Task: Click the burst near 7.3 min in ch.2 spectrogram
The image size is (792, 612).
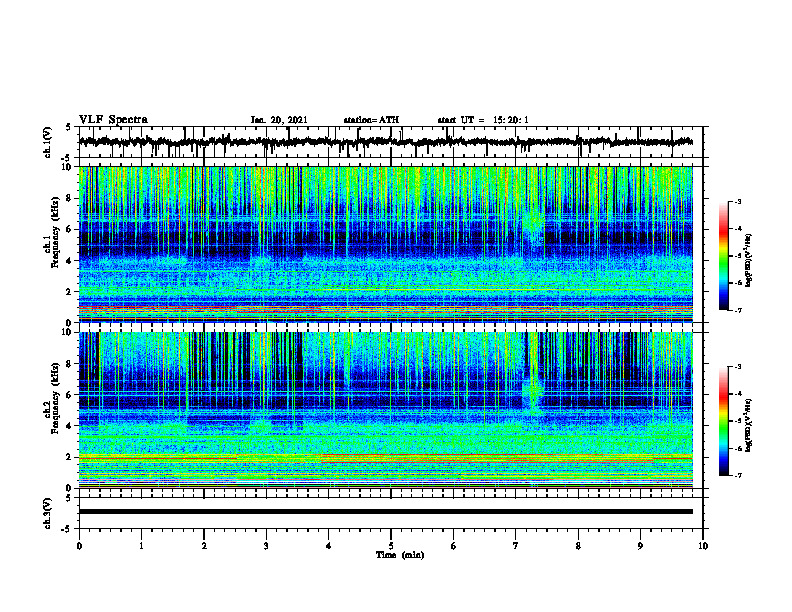Action: 532,394
